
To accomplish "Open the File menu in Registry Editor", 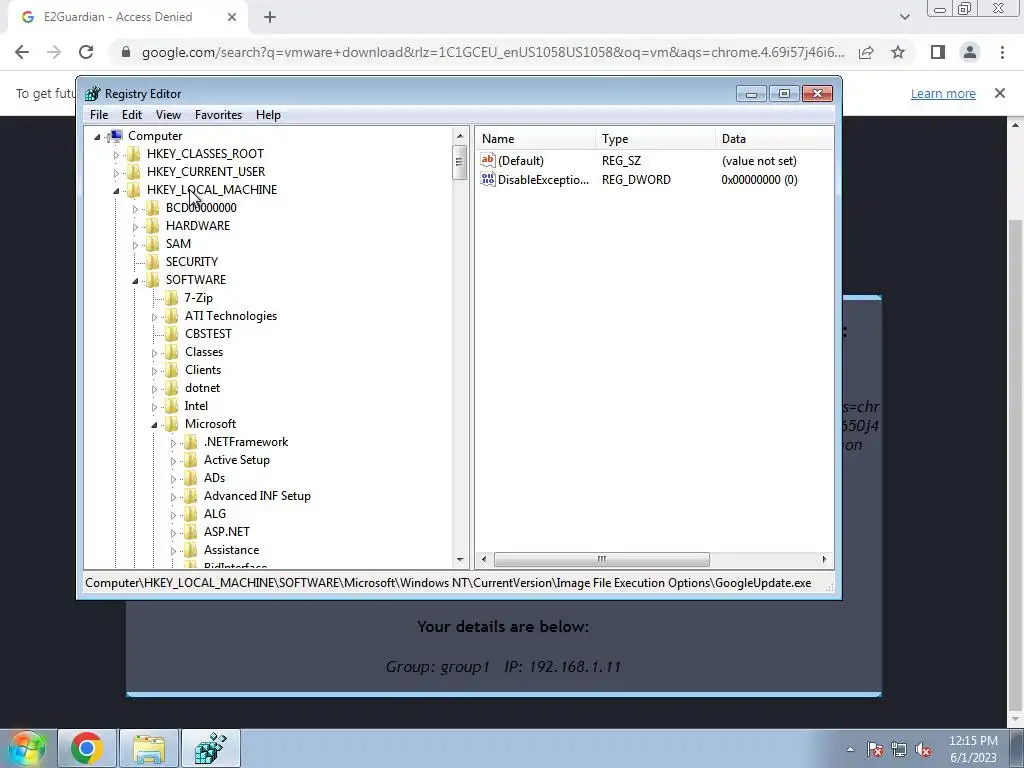I will click(x=99, y=115).
